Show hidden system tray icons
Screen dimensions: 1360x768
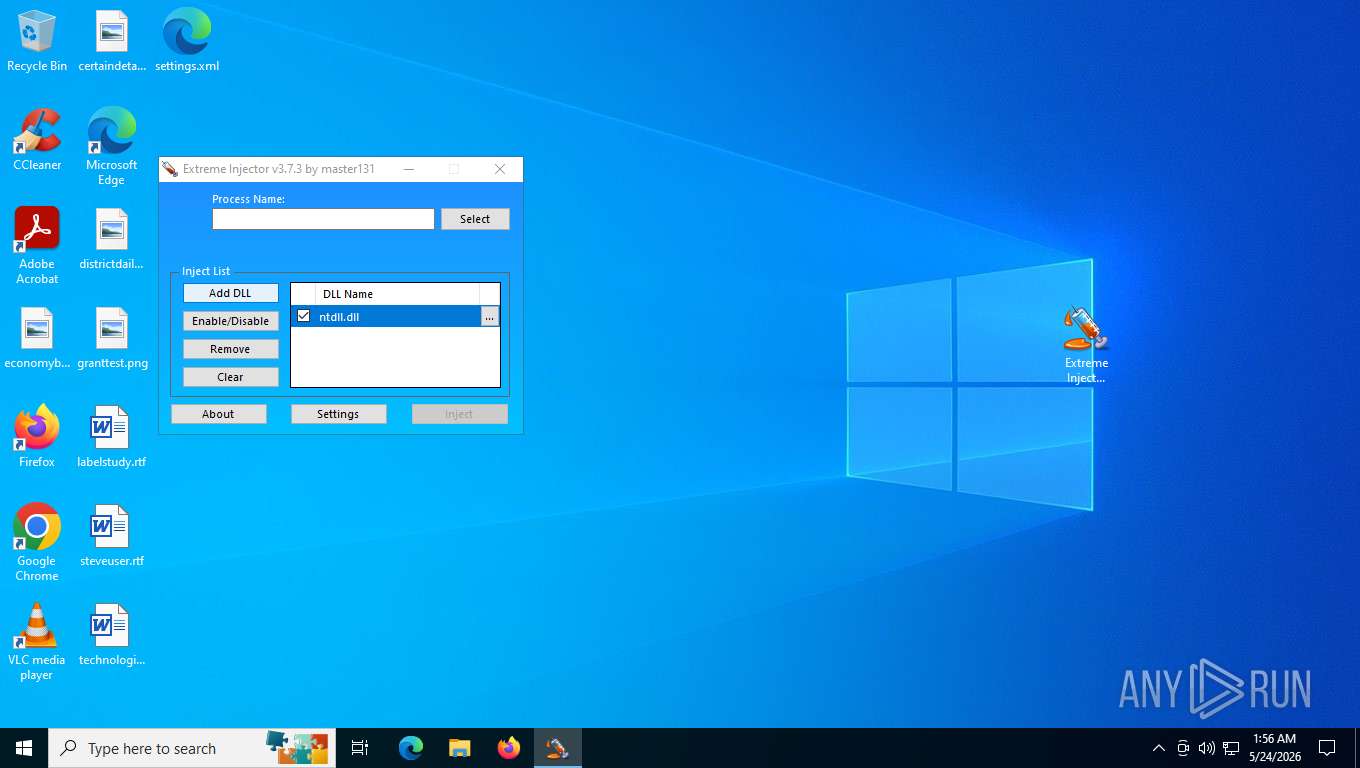point(1159,748)
